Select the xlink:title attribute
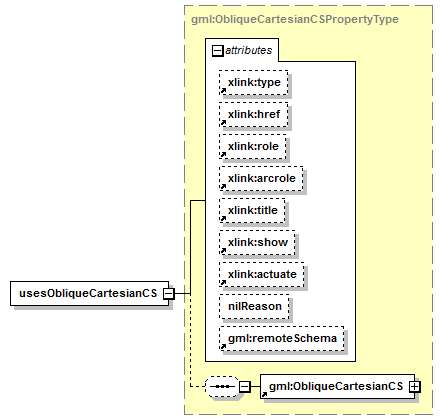Image resolution: width=444 pixels, height=420 pixels. click(252, 210)
